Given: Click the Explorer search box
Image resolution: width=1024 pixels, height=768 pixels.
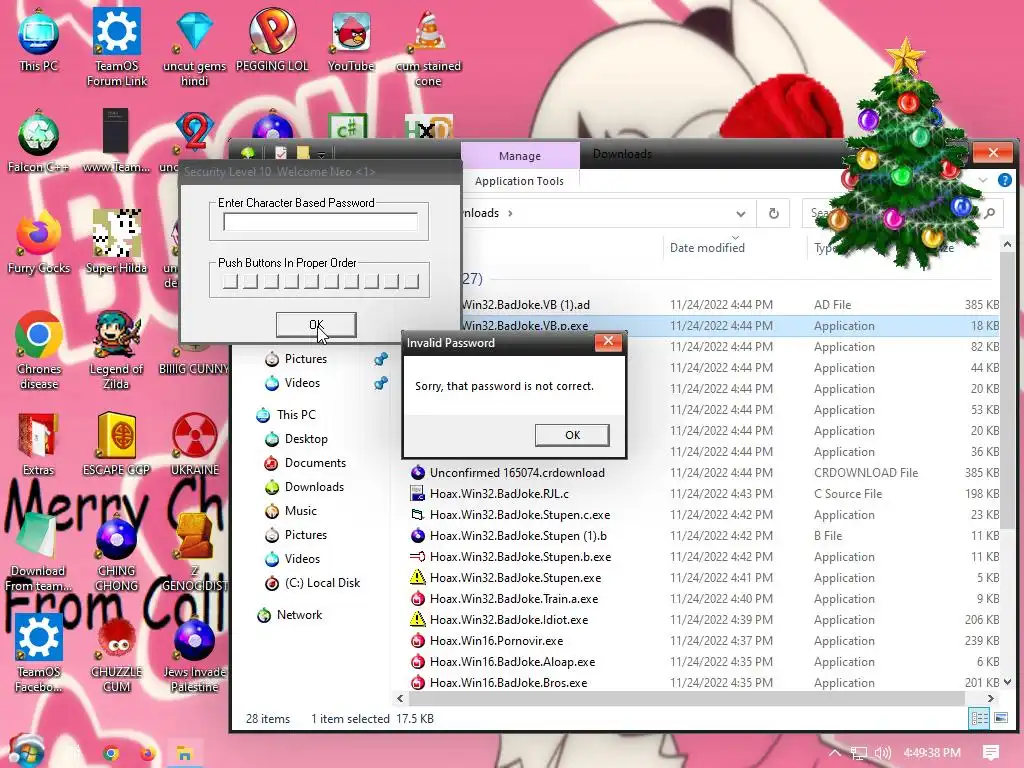Looking at the screenshot, I should coord(901,214).
